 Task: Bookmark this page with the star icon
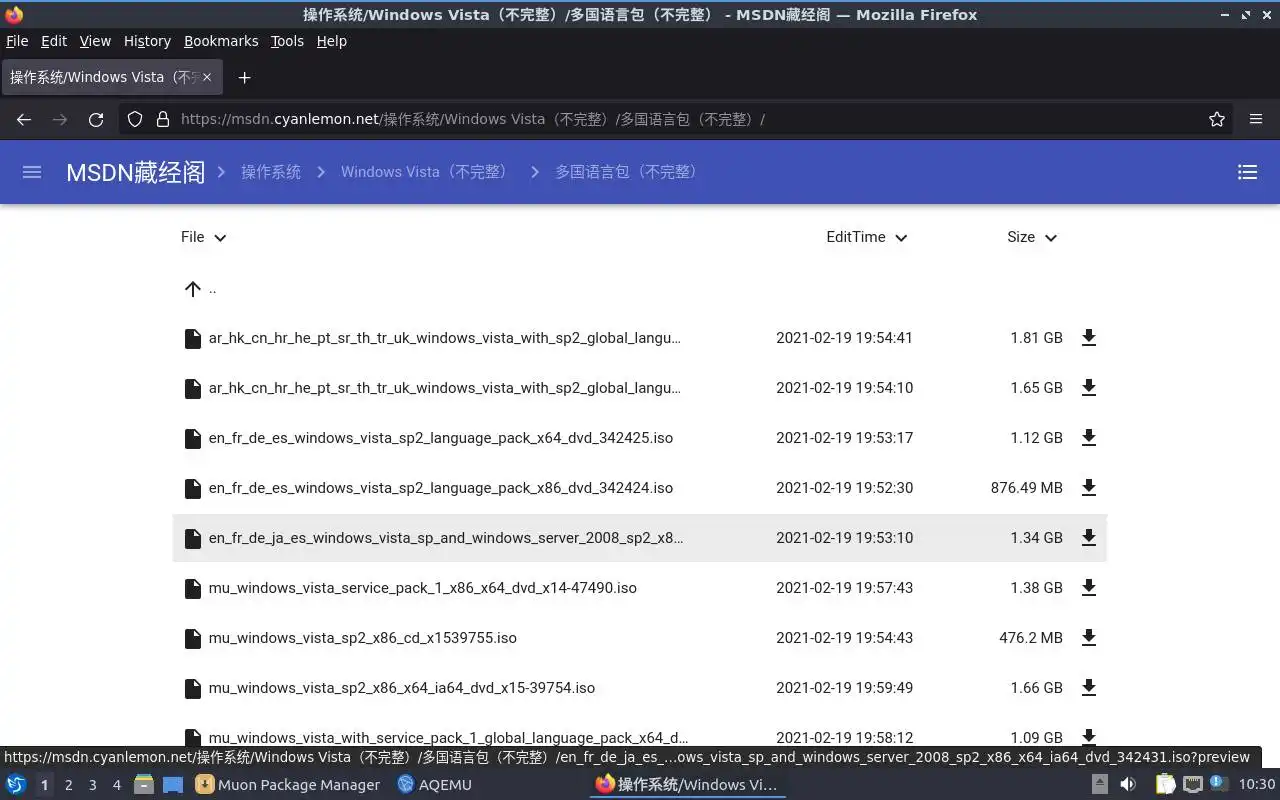1217,119
